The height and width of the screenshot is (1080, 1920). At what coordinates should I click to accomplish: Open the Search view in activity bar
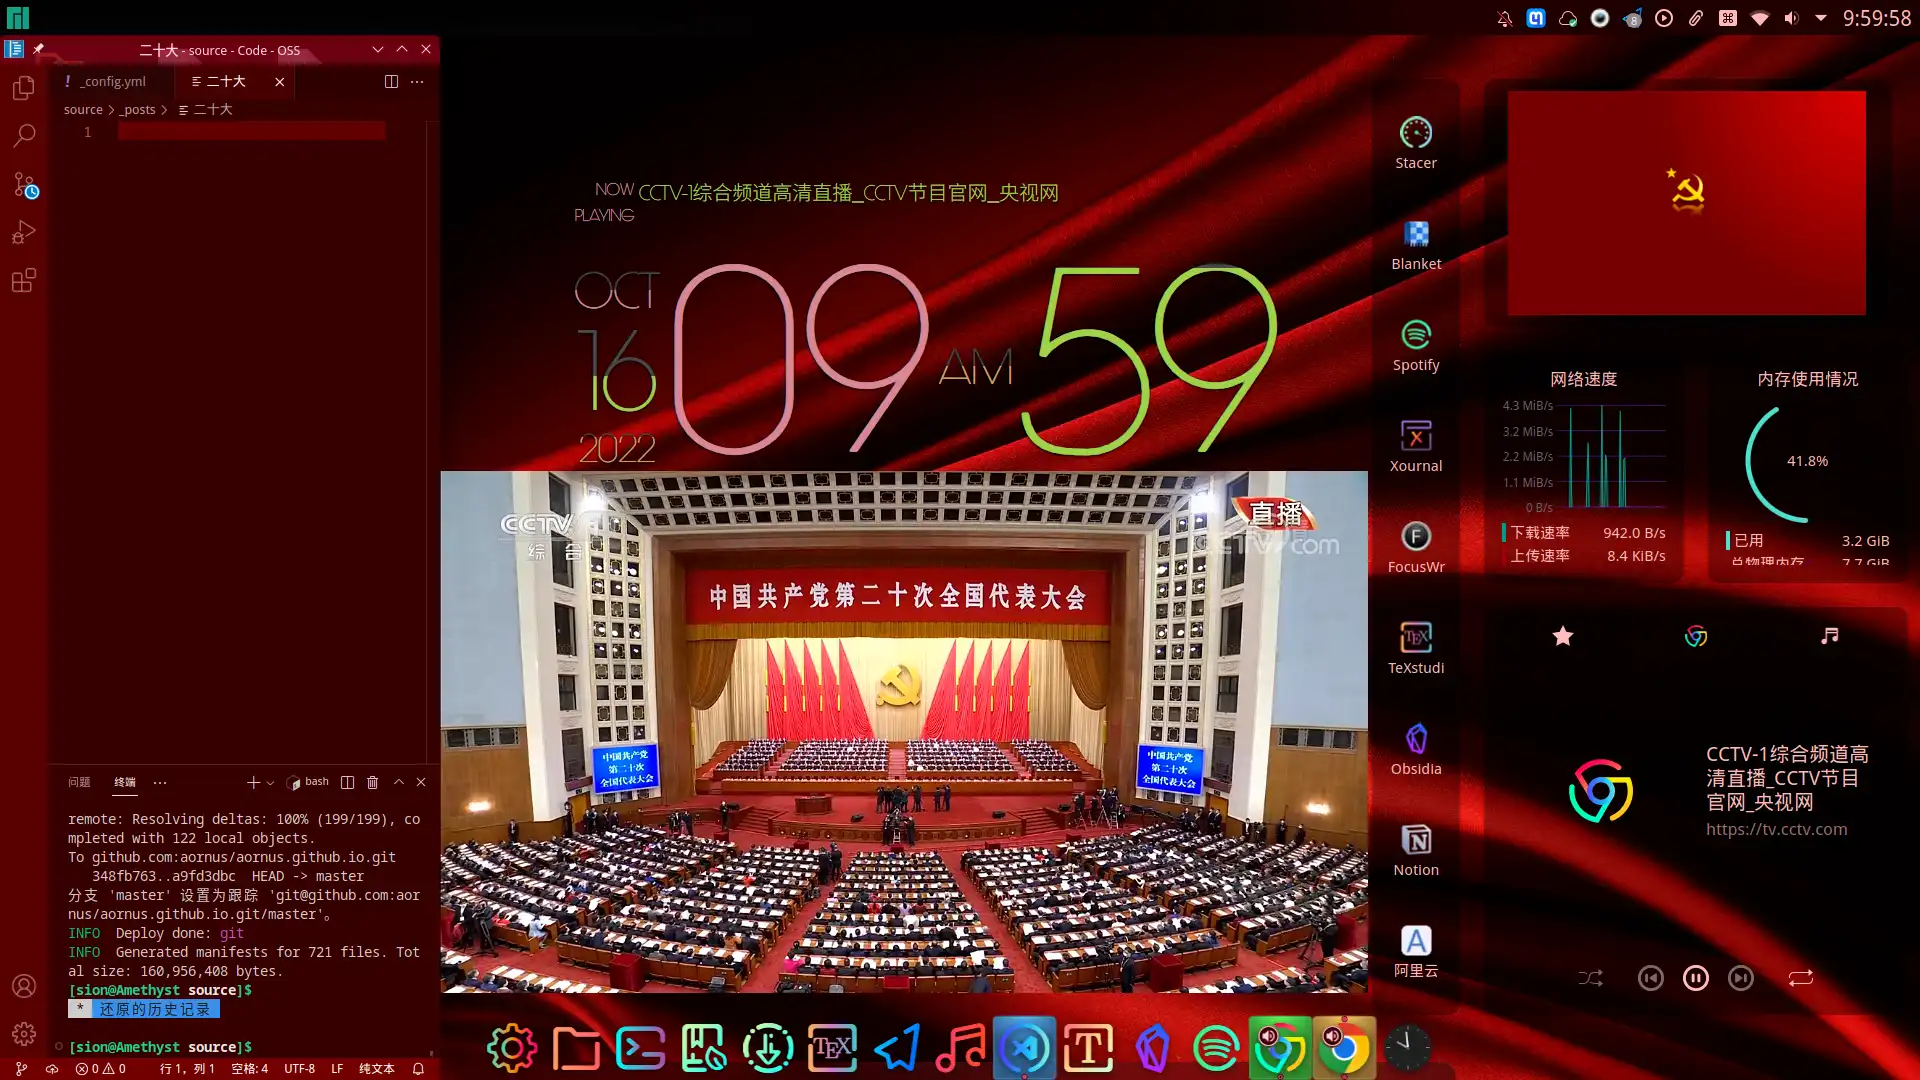(24, 135)
